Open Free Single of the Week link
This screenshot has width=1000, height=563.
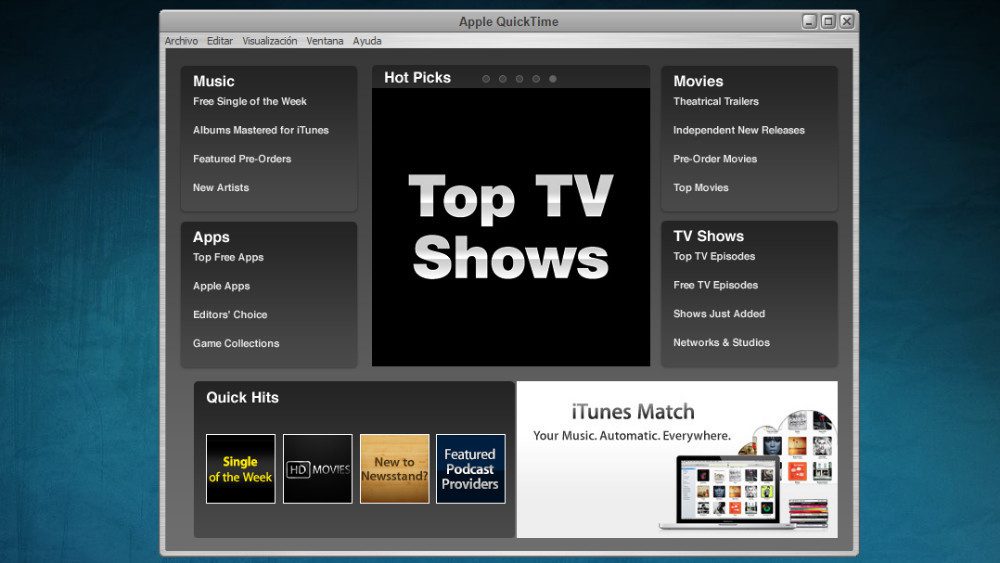(x=249, y=102)
